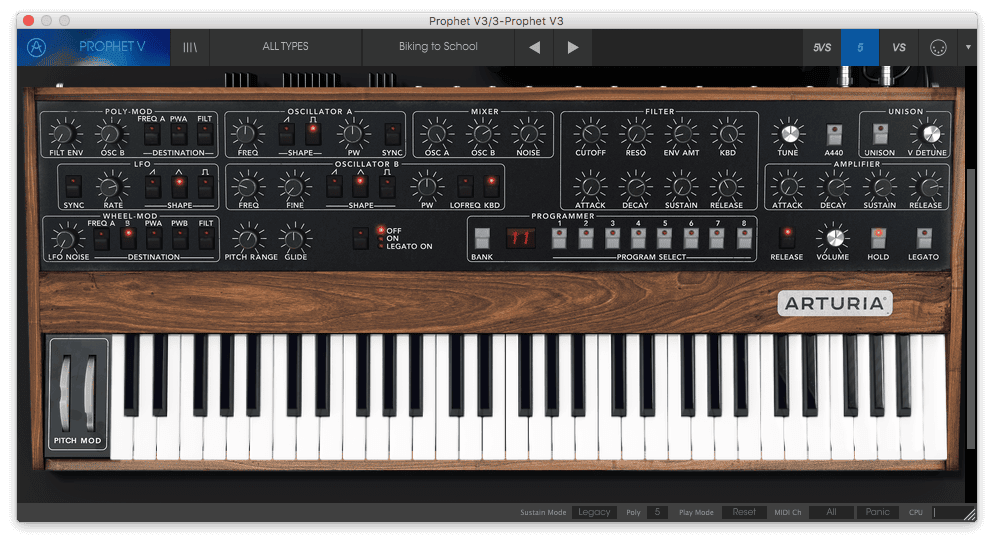This screenshot has height=543, width=994.
Task: Toggle the A440 reference tone switch
Action: (x=834, y=134)
